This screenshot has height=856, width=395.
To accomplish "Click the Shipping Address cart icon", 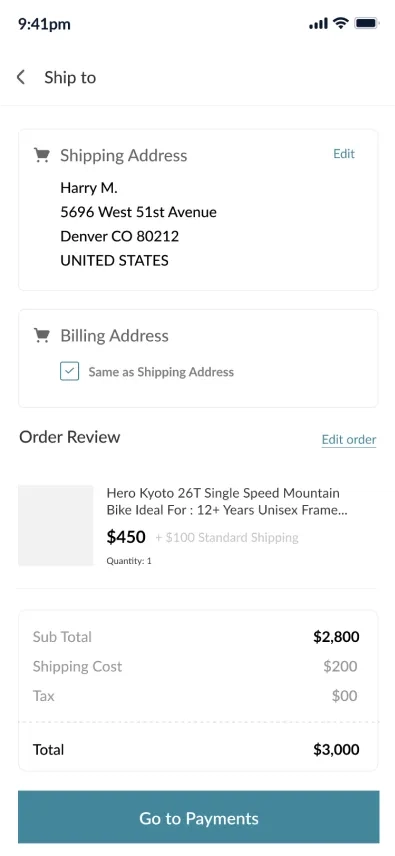I will pos(41,155).
